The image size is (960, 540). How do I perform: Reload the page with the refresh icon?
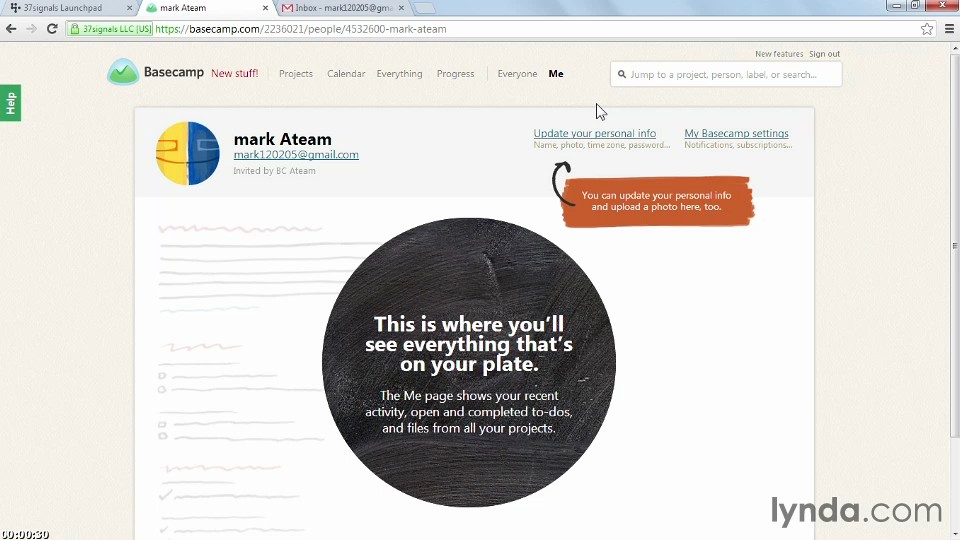click(52, 29)
